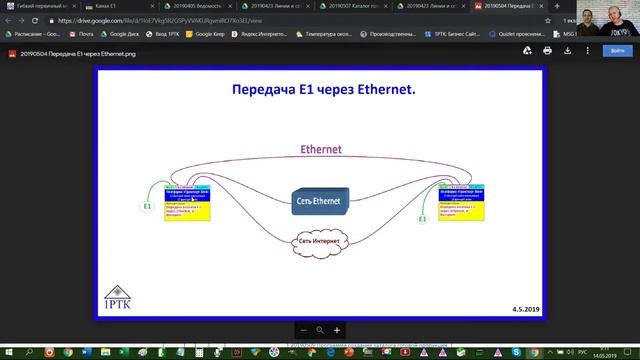This screenshot has height=360, width=640.
Task: Switch to the '20190405 Ведомость' tab
Action: click(x=196, y=6)
